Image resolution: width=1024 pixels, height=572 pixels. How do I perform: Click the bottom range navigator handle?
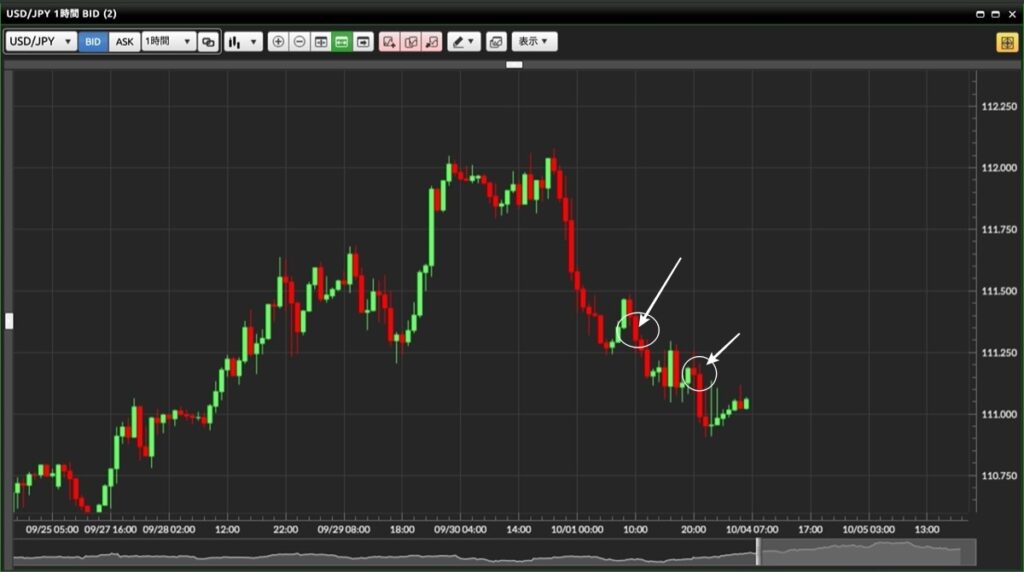click(x=758, y=552)
